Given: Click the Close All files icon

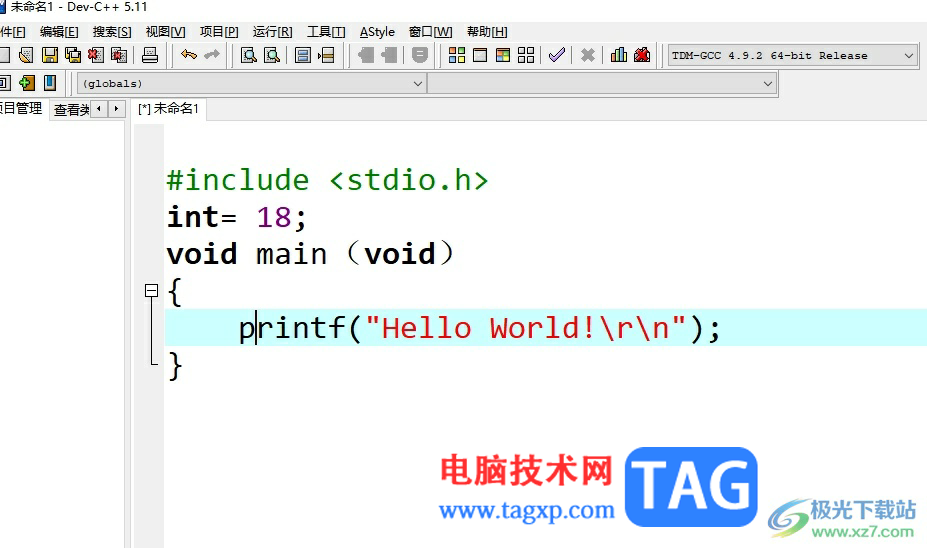Looking at the screenshot, I should 119,56.
